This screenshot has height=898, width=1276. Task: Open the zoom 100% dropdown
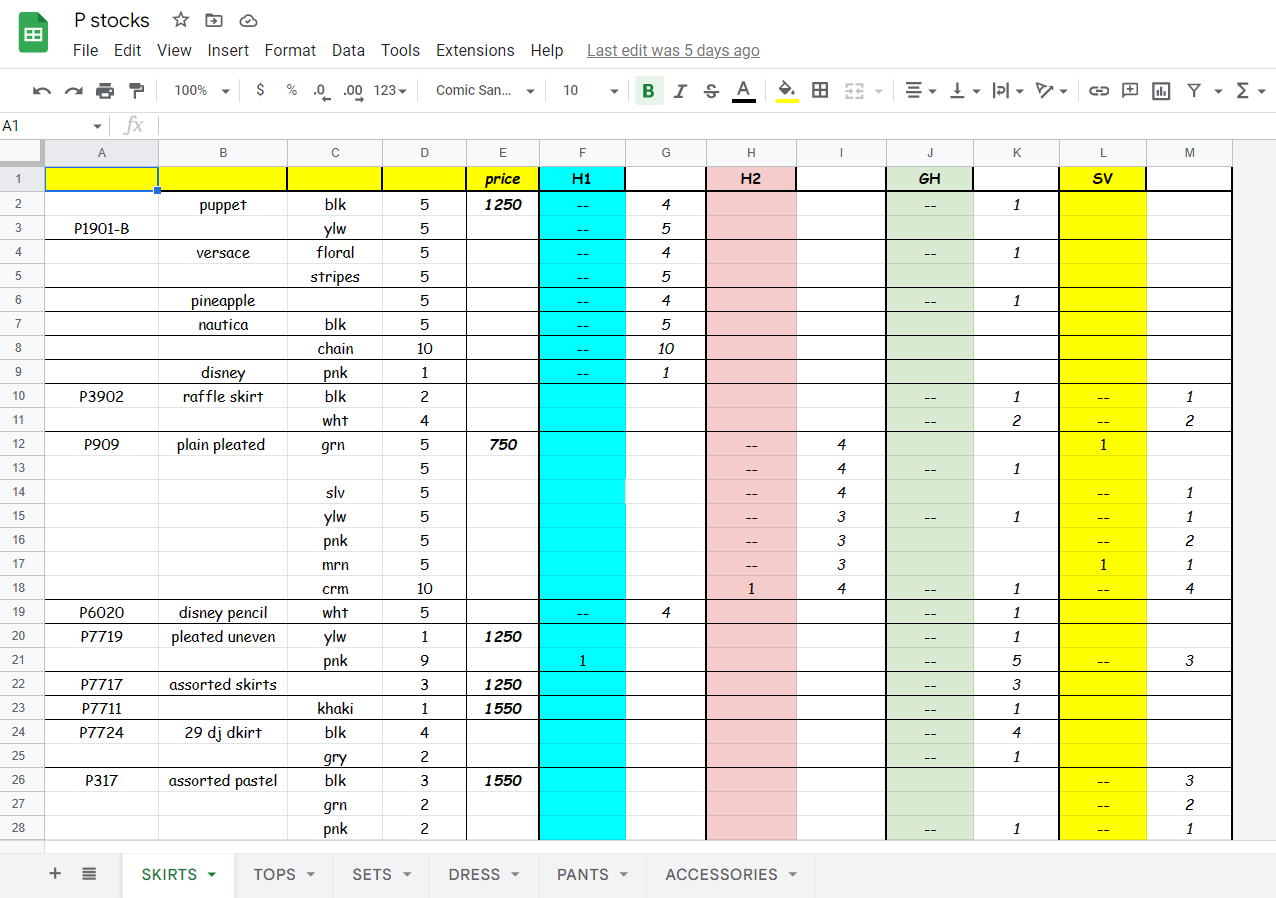(201, 91)
